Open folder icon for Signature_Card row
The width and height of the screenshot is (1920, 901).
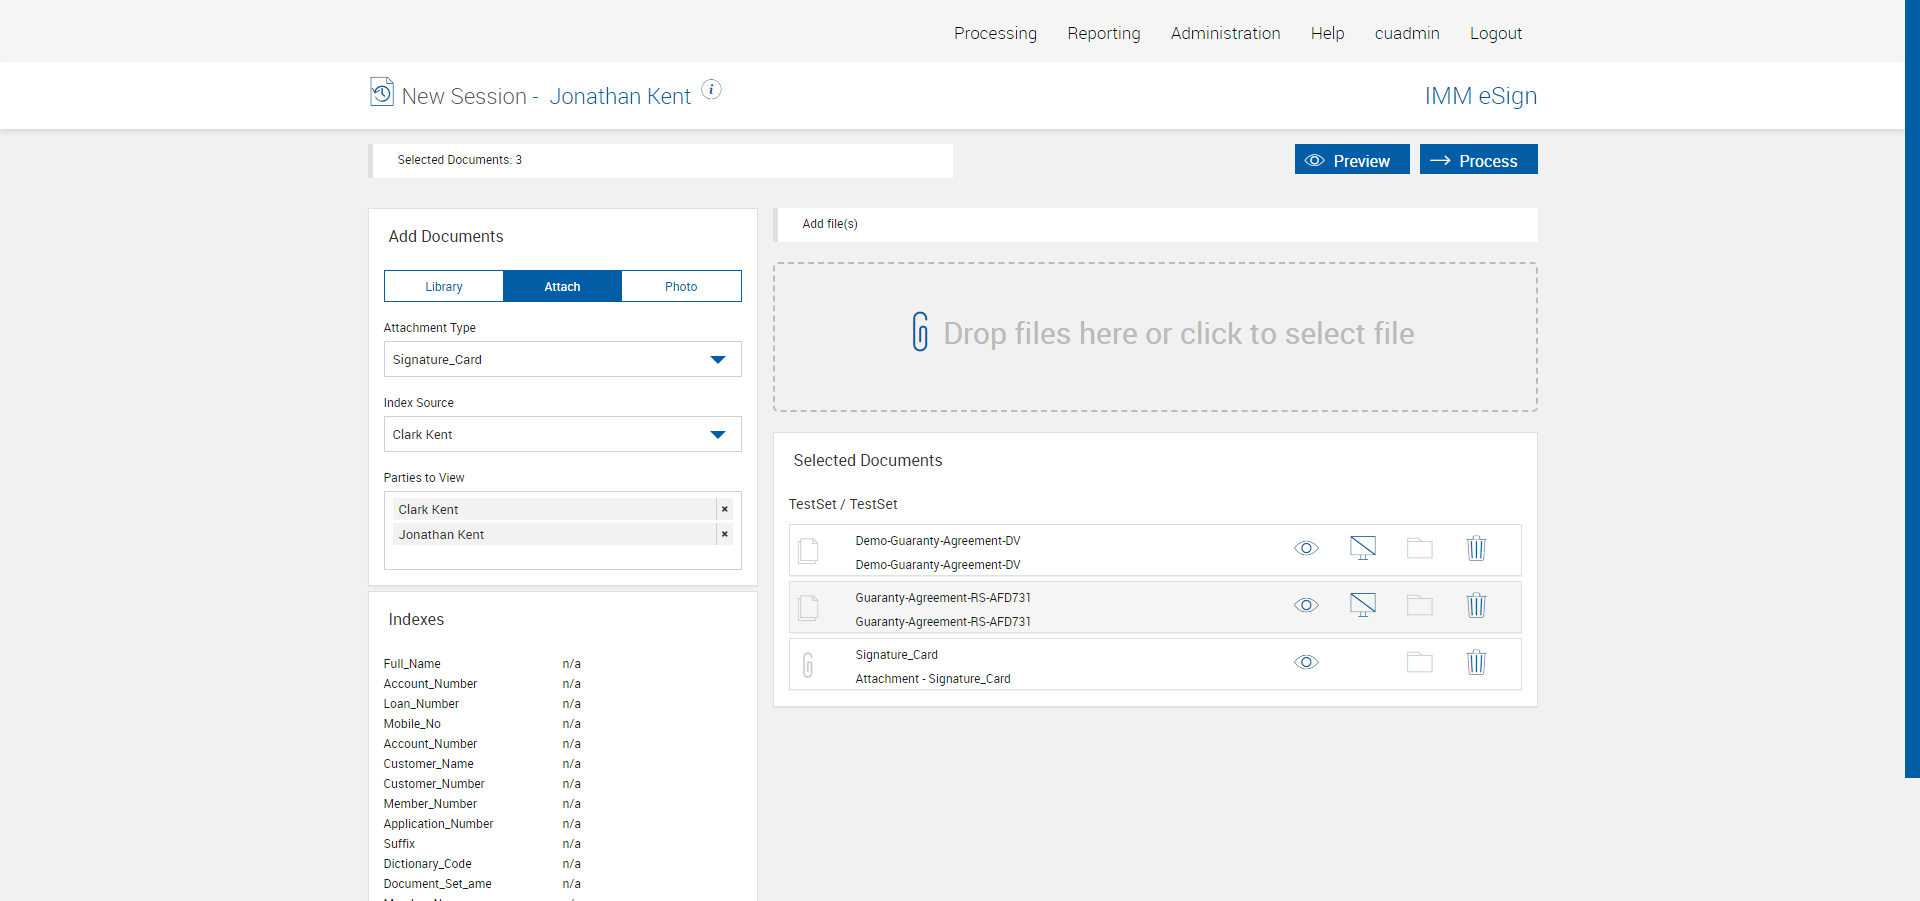pyautogui.click(x=1419, y=662)
